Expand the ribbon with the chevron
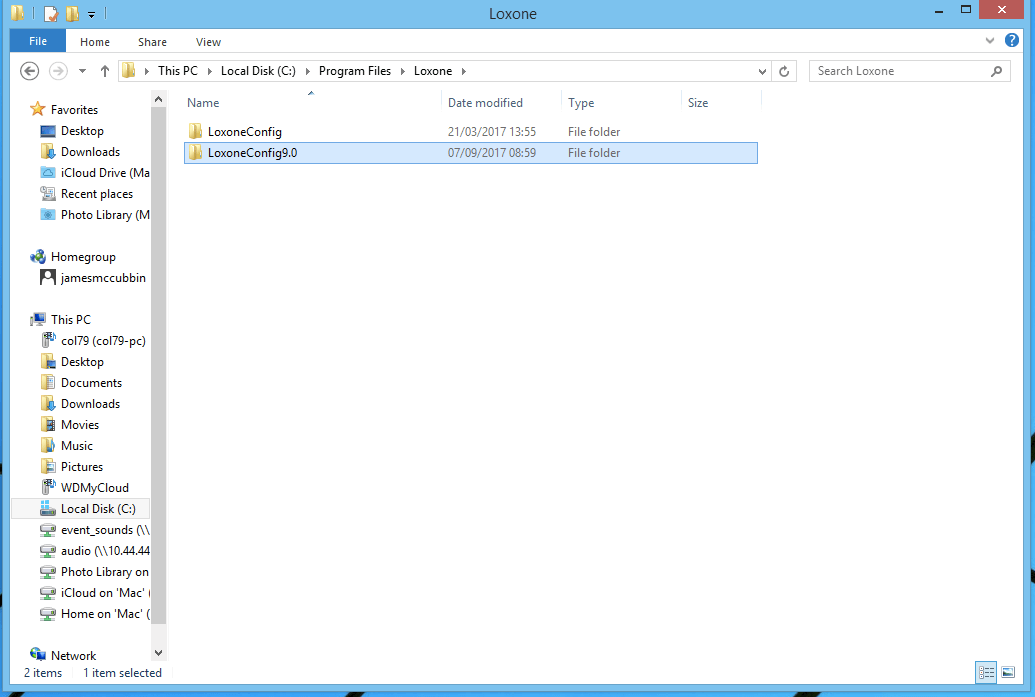This screenshot has width=1035, height=697. coord(991,42)
